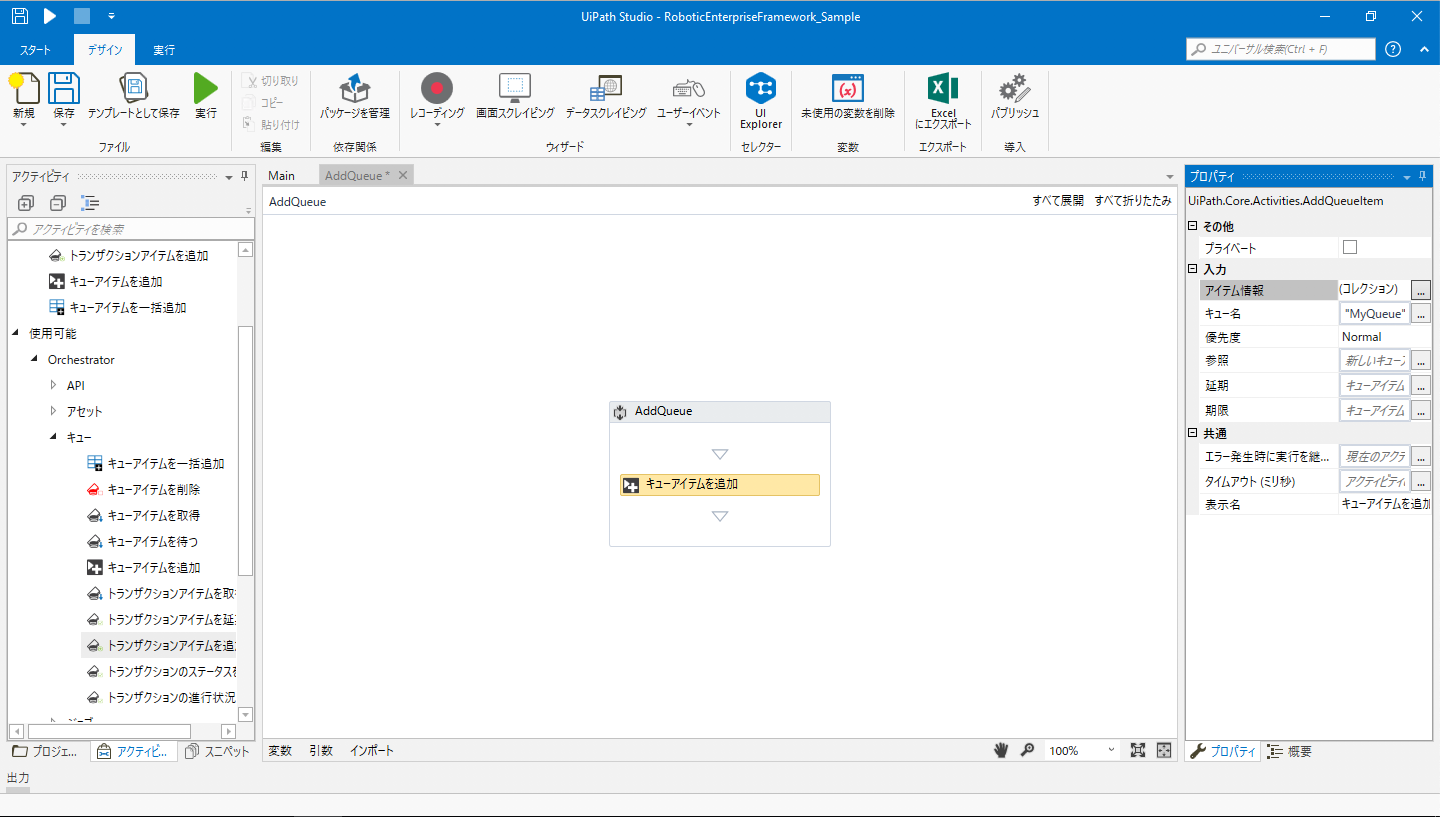Image resolution: width=1440 pixels, height=817 pixels.
Task: Expand the アセット tree node
Action: click(54, 411)
